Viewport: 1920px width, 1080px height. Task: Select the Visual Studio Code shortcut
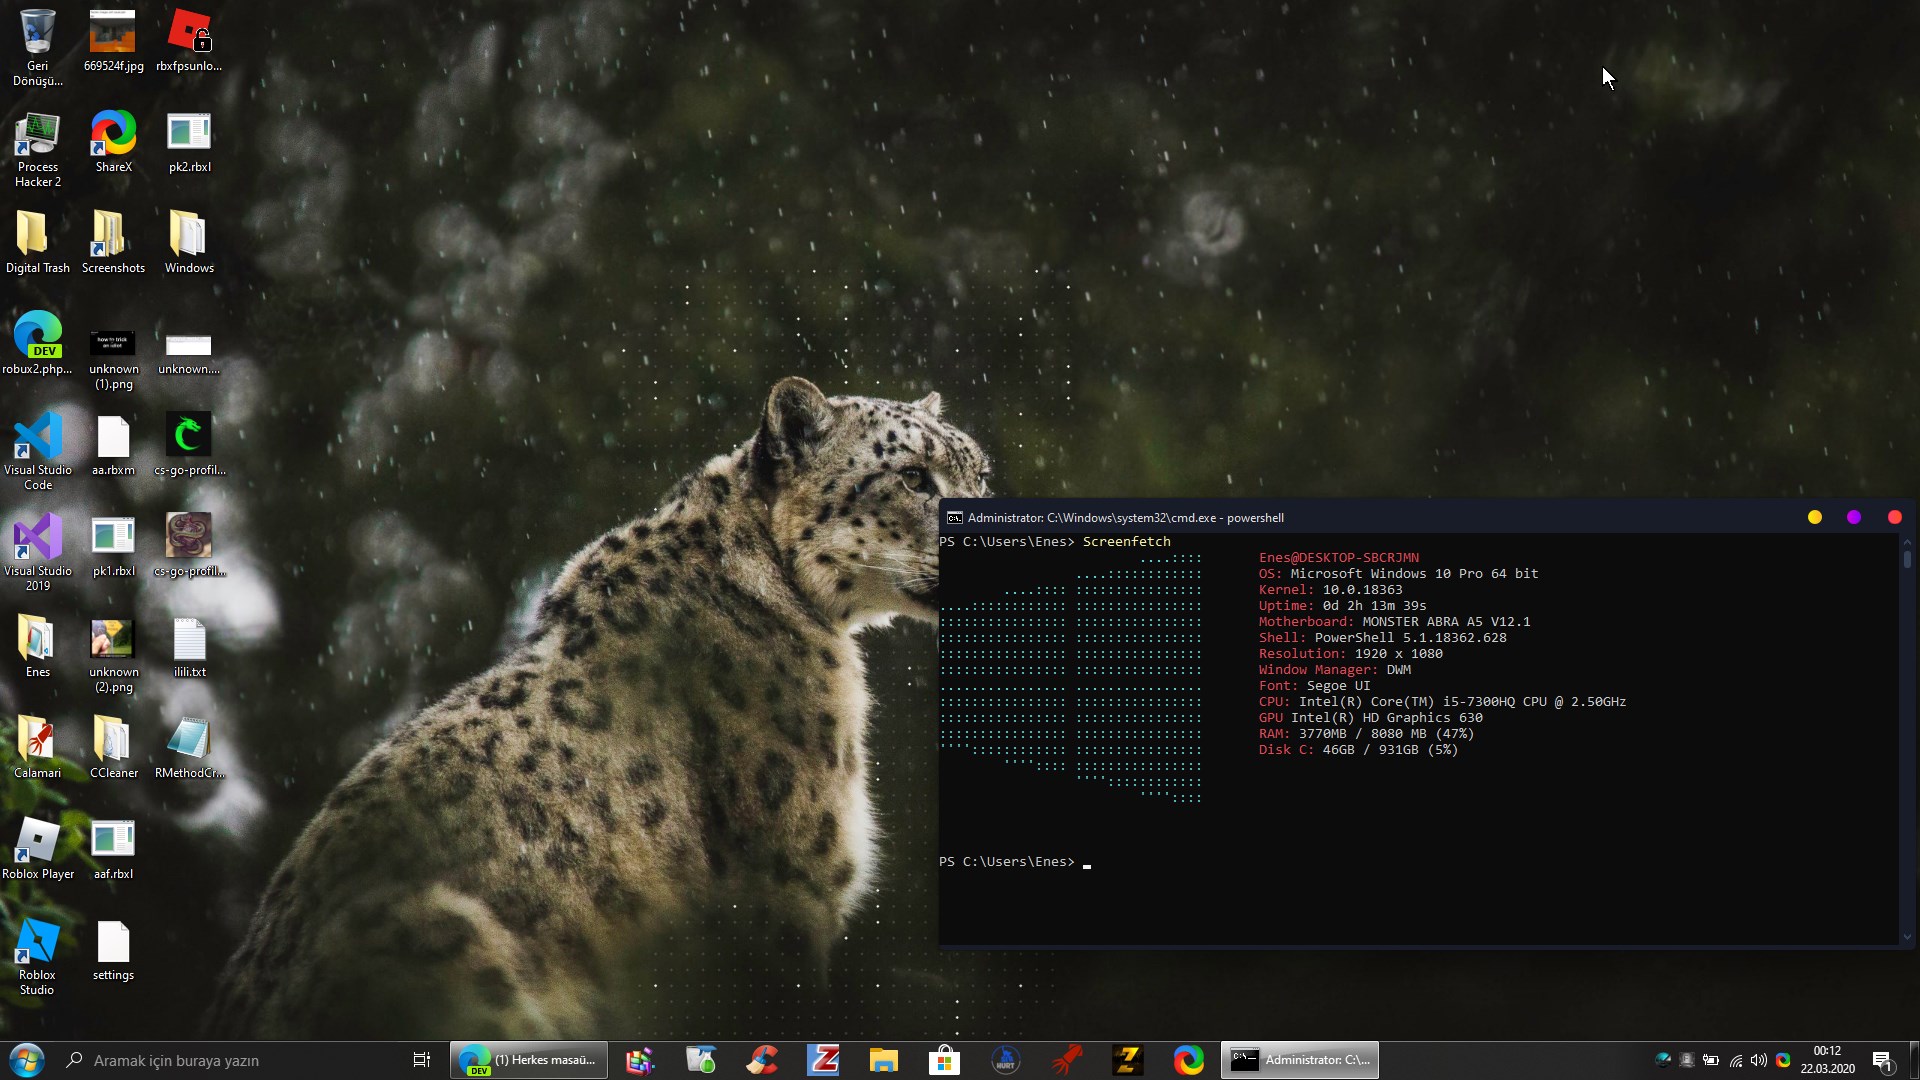click(x=37, y=437)
